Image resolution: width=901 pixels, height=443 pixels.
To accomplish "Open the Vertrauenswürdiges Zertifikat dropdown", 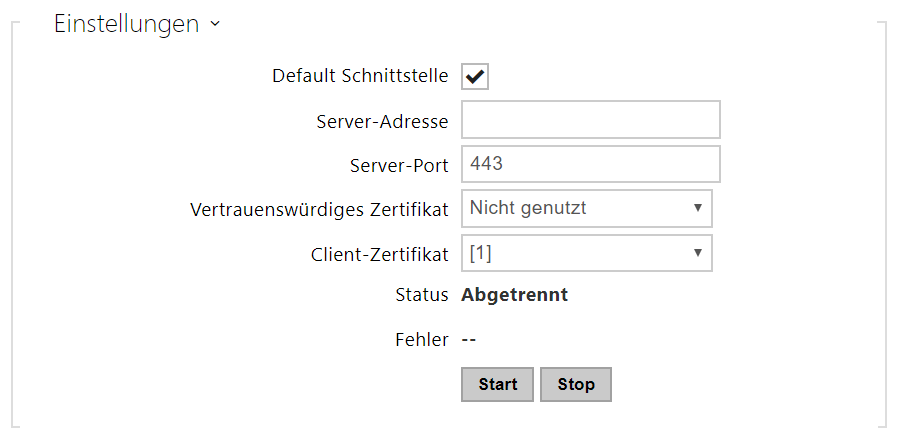I will pos(585,209).
